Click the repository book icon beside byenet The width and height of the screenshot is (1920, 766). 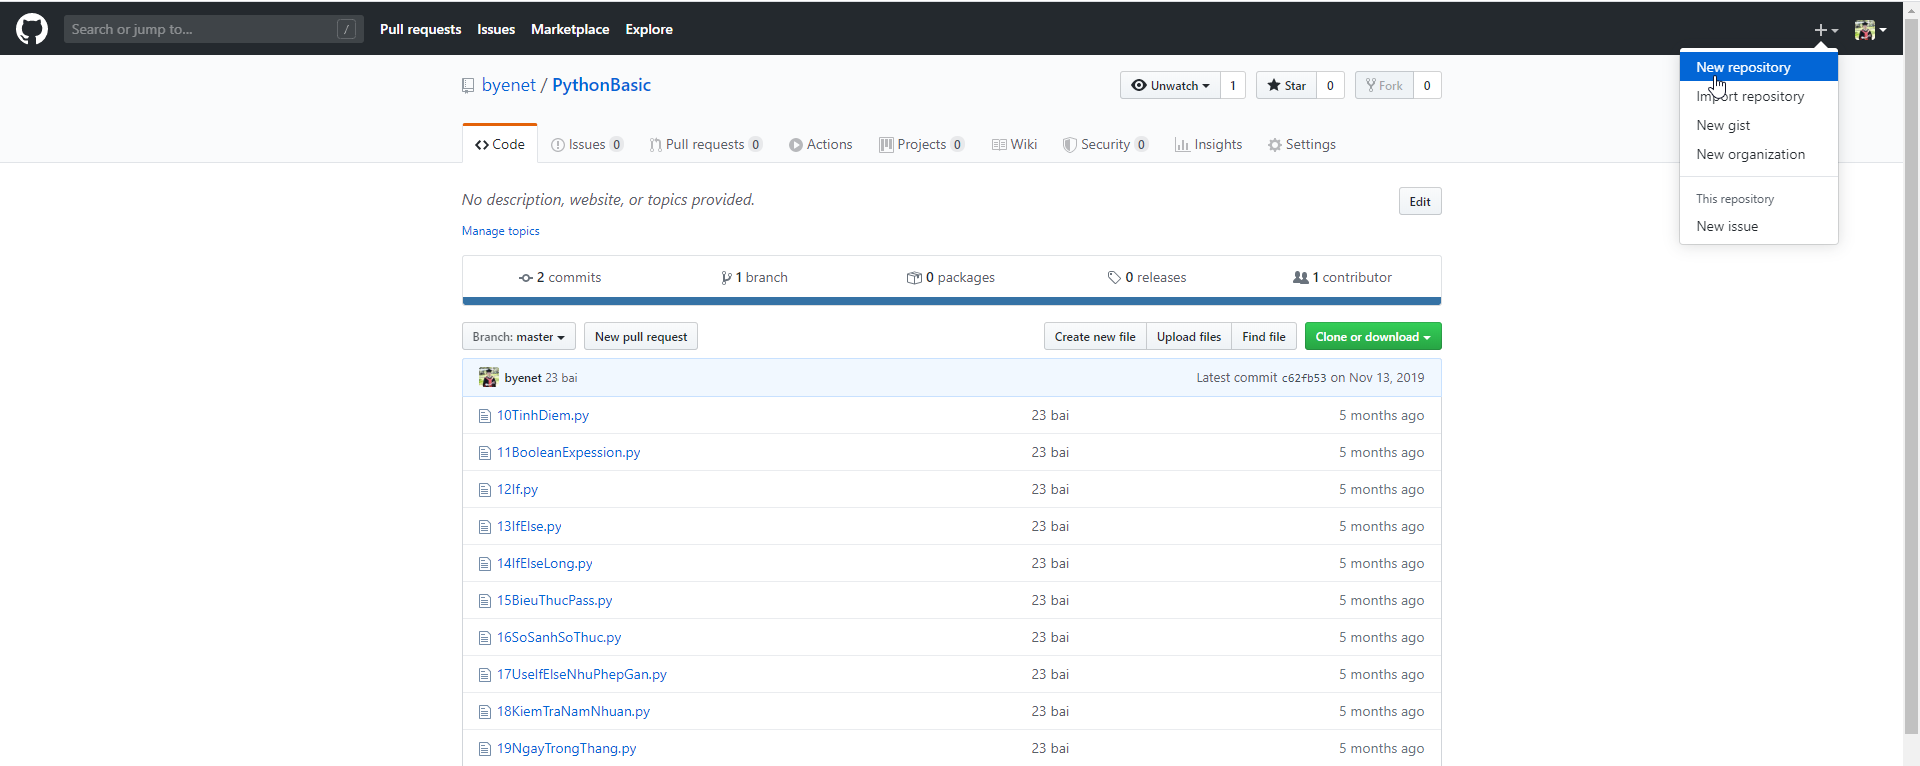[468, 86]
